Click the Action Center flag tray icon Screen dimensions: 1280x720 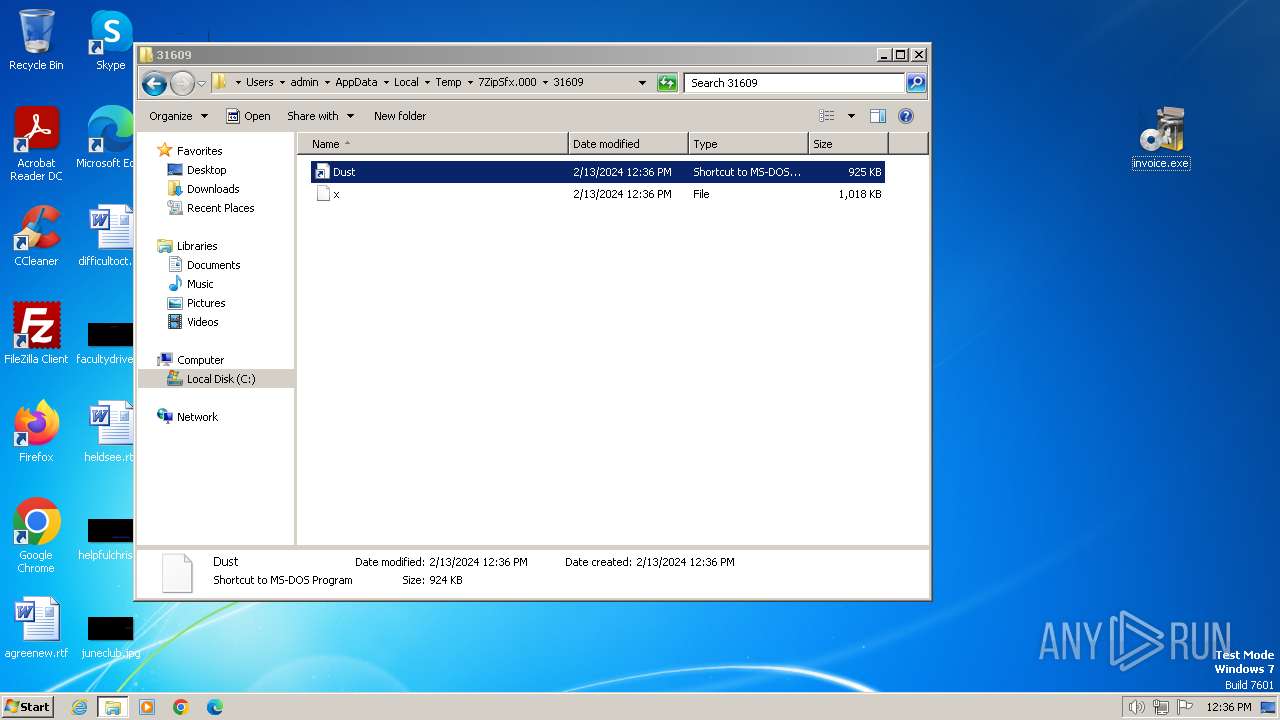point(1185,707)
